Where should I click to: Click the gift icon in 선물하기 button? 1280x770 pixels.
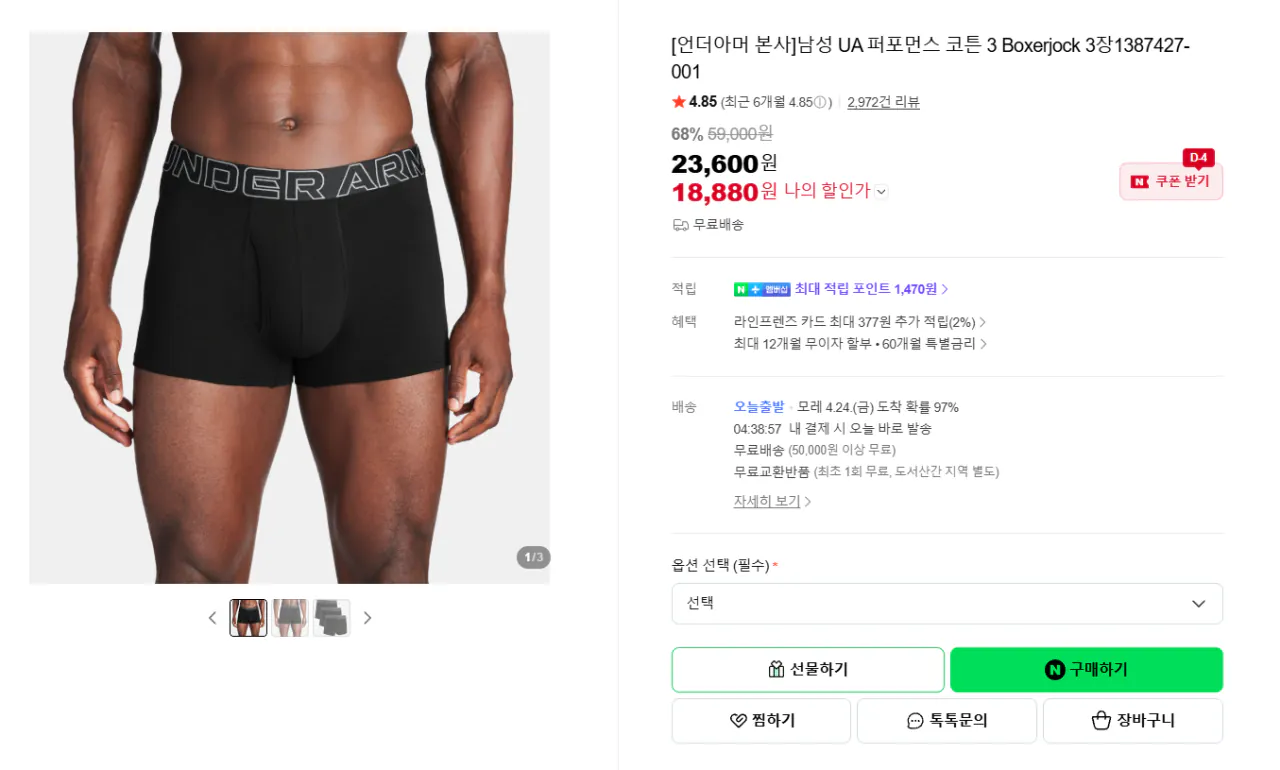[x=778, y=669]
